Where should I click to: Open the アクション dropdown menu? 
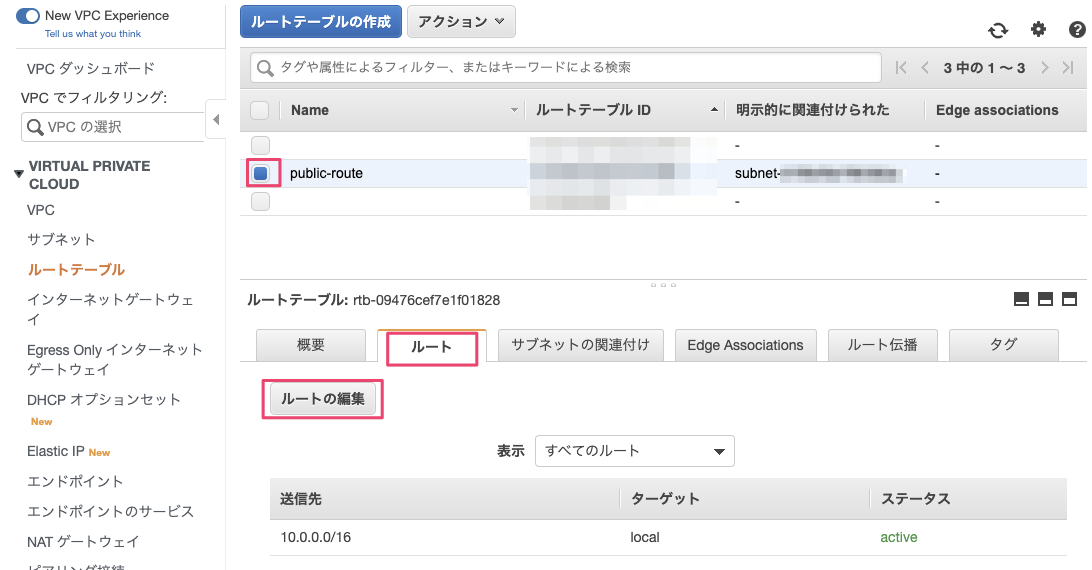[x=461, y=21]
